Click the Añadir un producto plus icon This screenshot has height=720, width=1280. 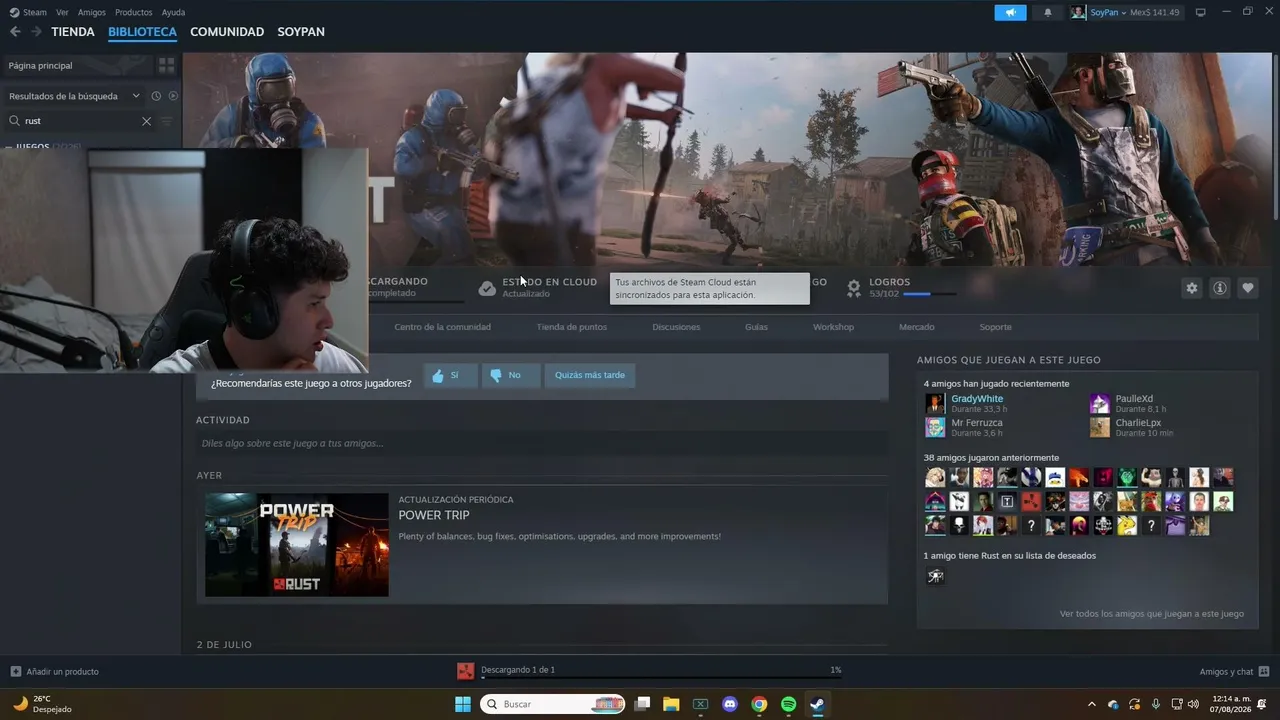click(x=15, y=671)
